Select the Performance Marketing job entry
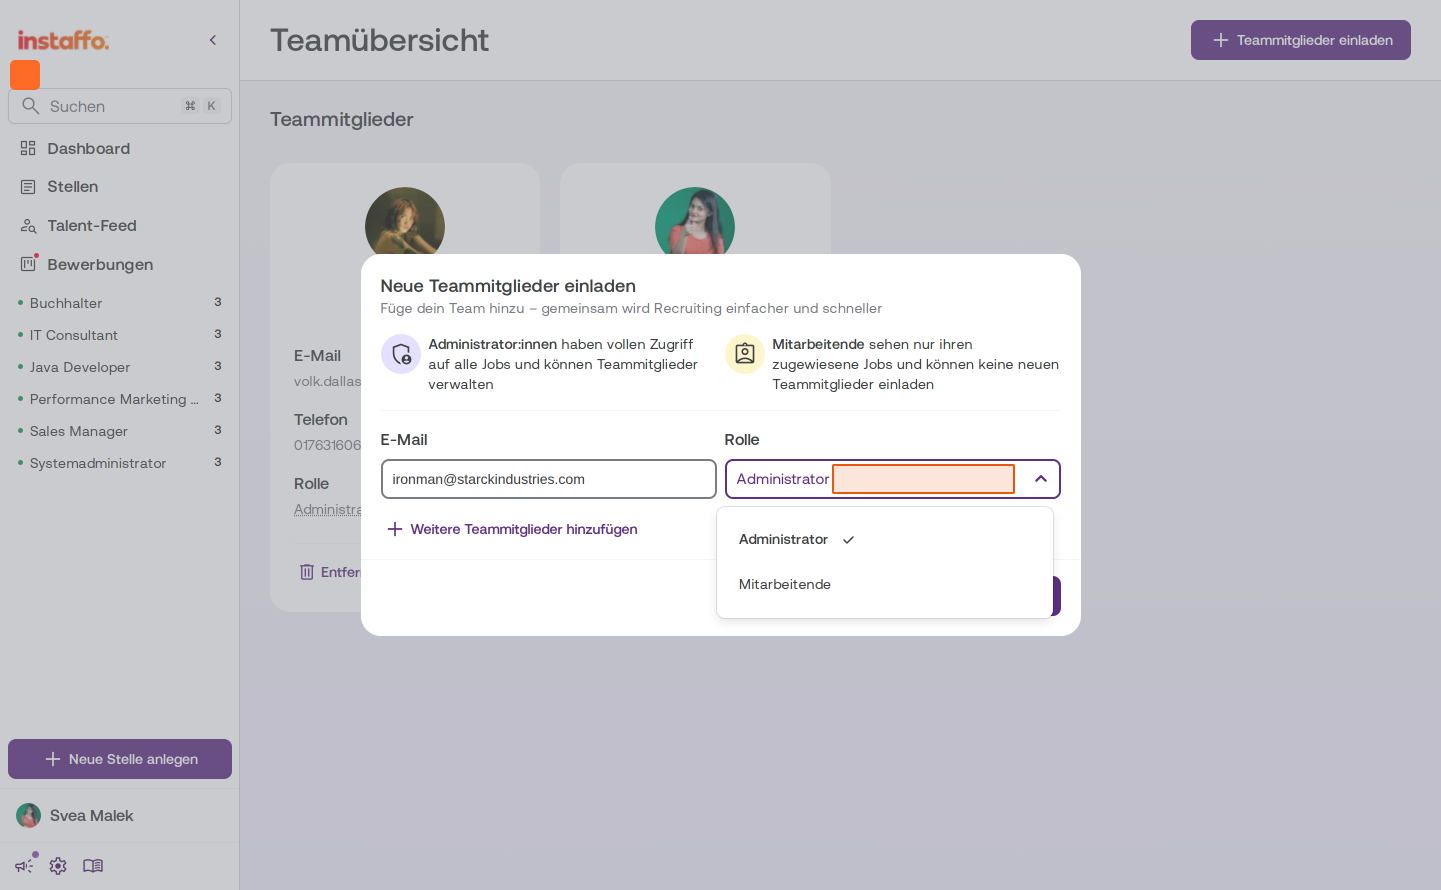Viewport: 1441px width, 890px height. click(x=120, y=399)
